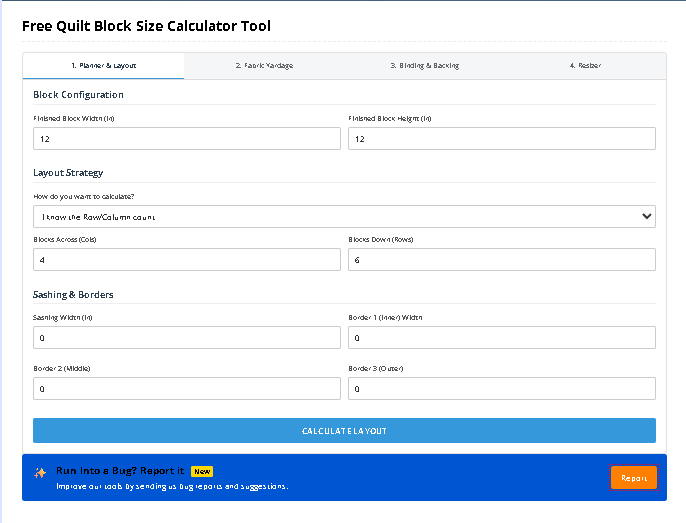Switch to the Fabric Yardage tab
The height and width of the screenshot is (523, 686).
(264, 66)
